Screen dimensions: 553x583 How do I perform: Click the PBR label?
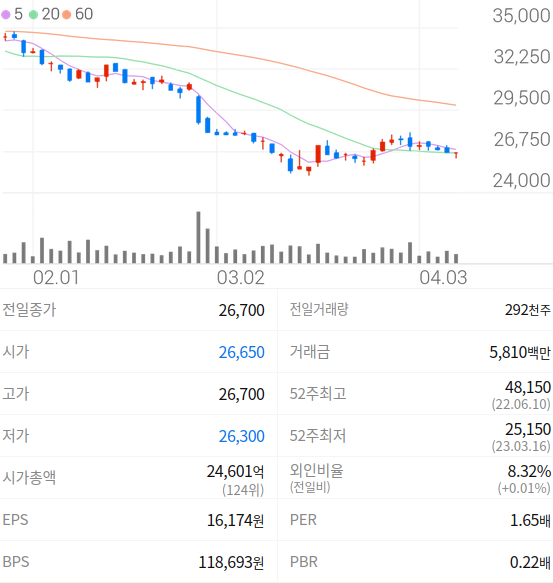304,562
